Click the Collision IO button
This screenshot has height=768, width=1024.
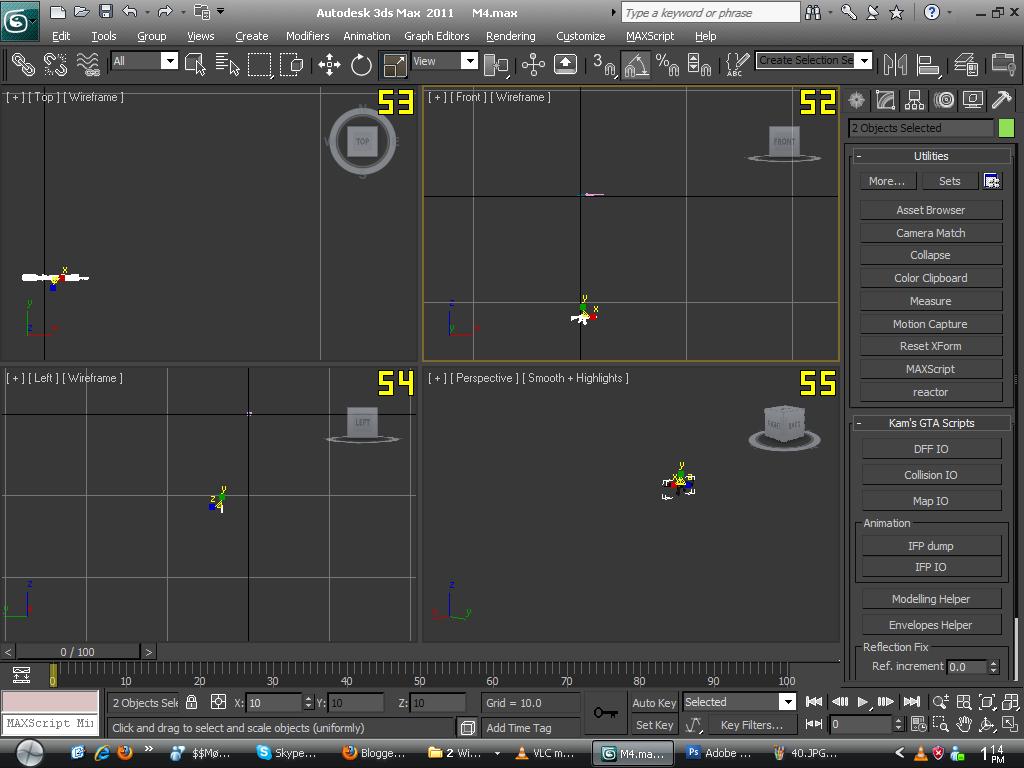(931, 475)
